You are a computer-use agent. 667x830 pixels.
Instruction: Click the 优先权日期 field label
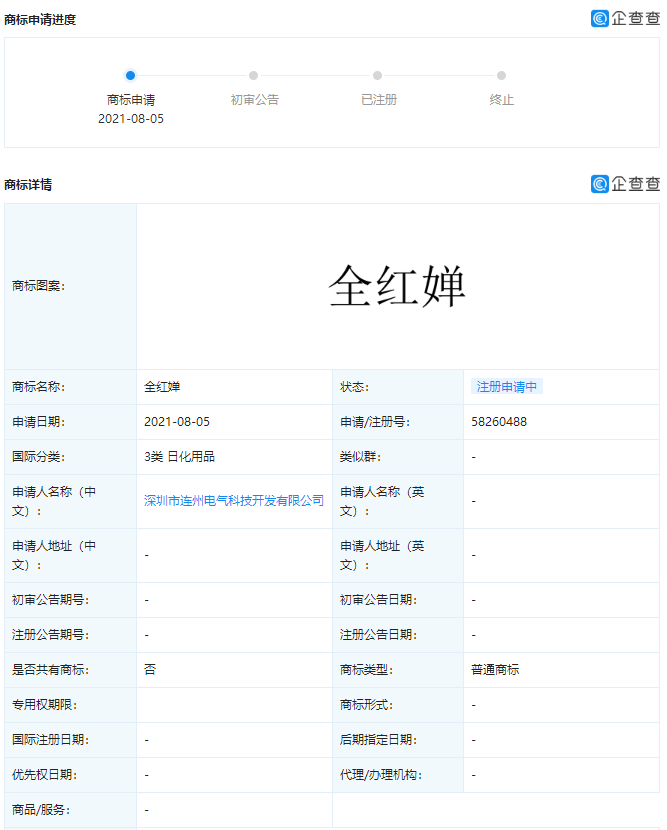click(44, 775)
